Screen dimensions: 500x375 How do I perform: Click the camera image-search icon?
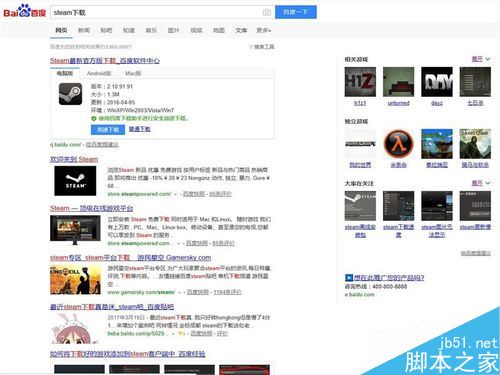pyautogui.click(x=266, y=12)
